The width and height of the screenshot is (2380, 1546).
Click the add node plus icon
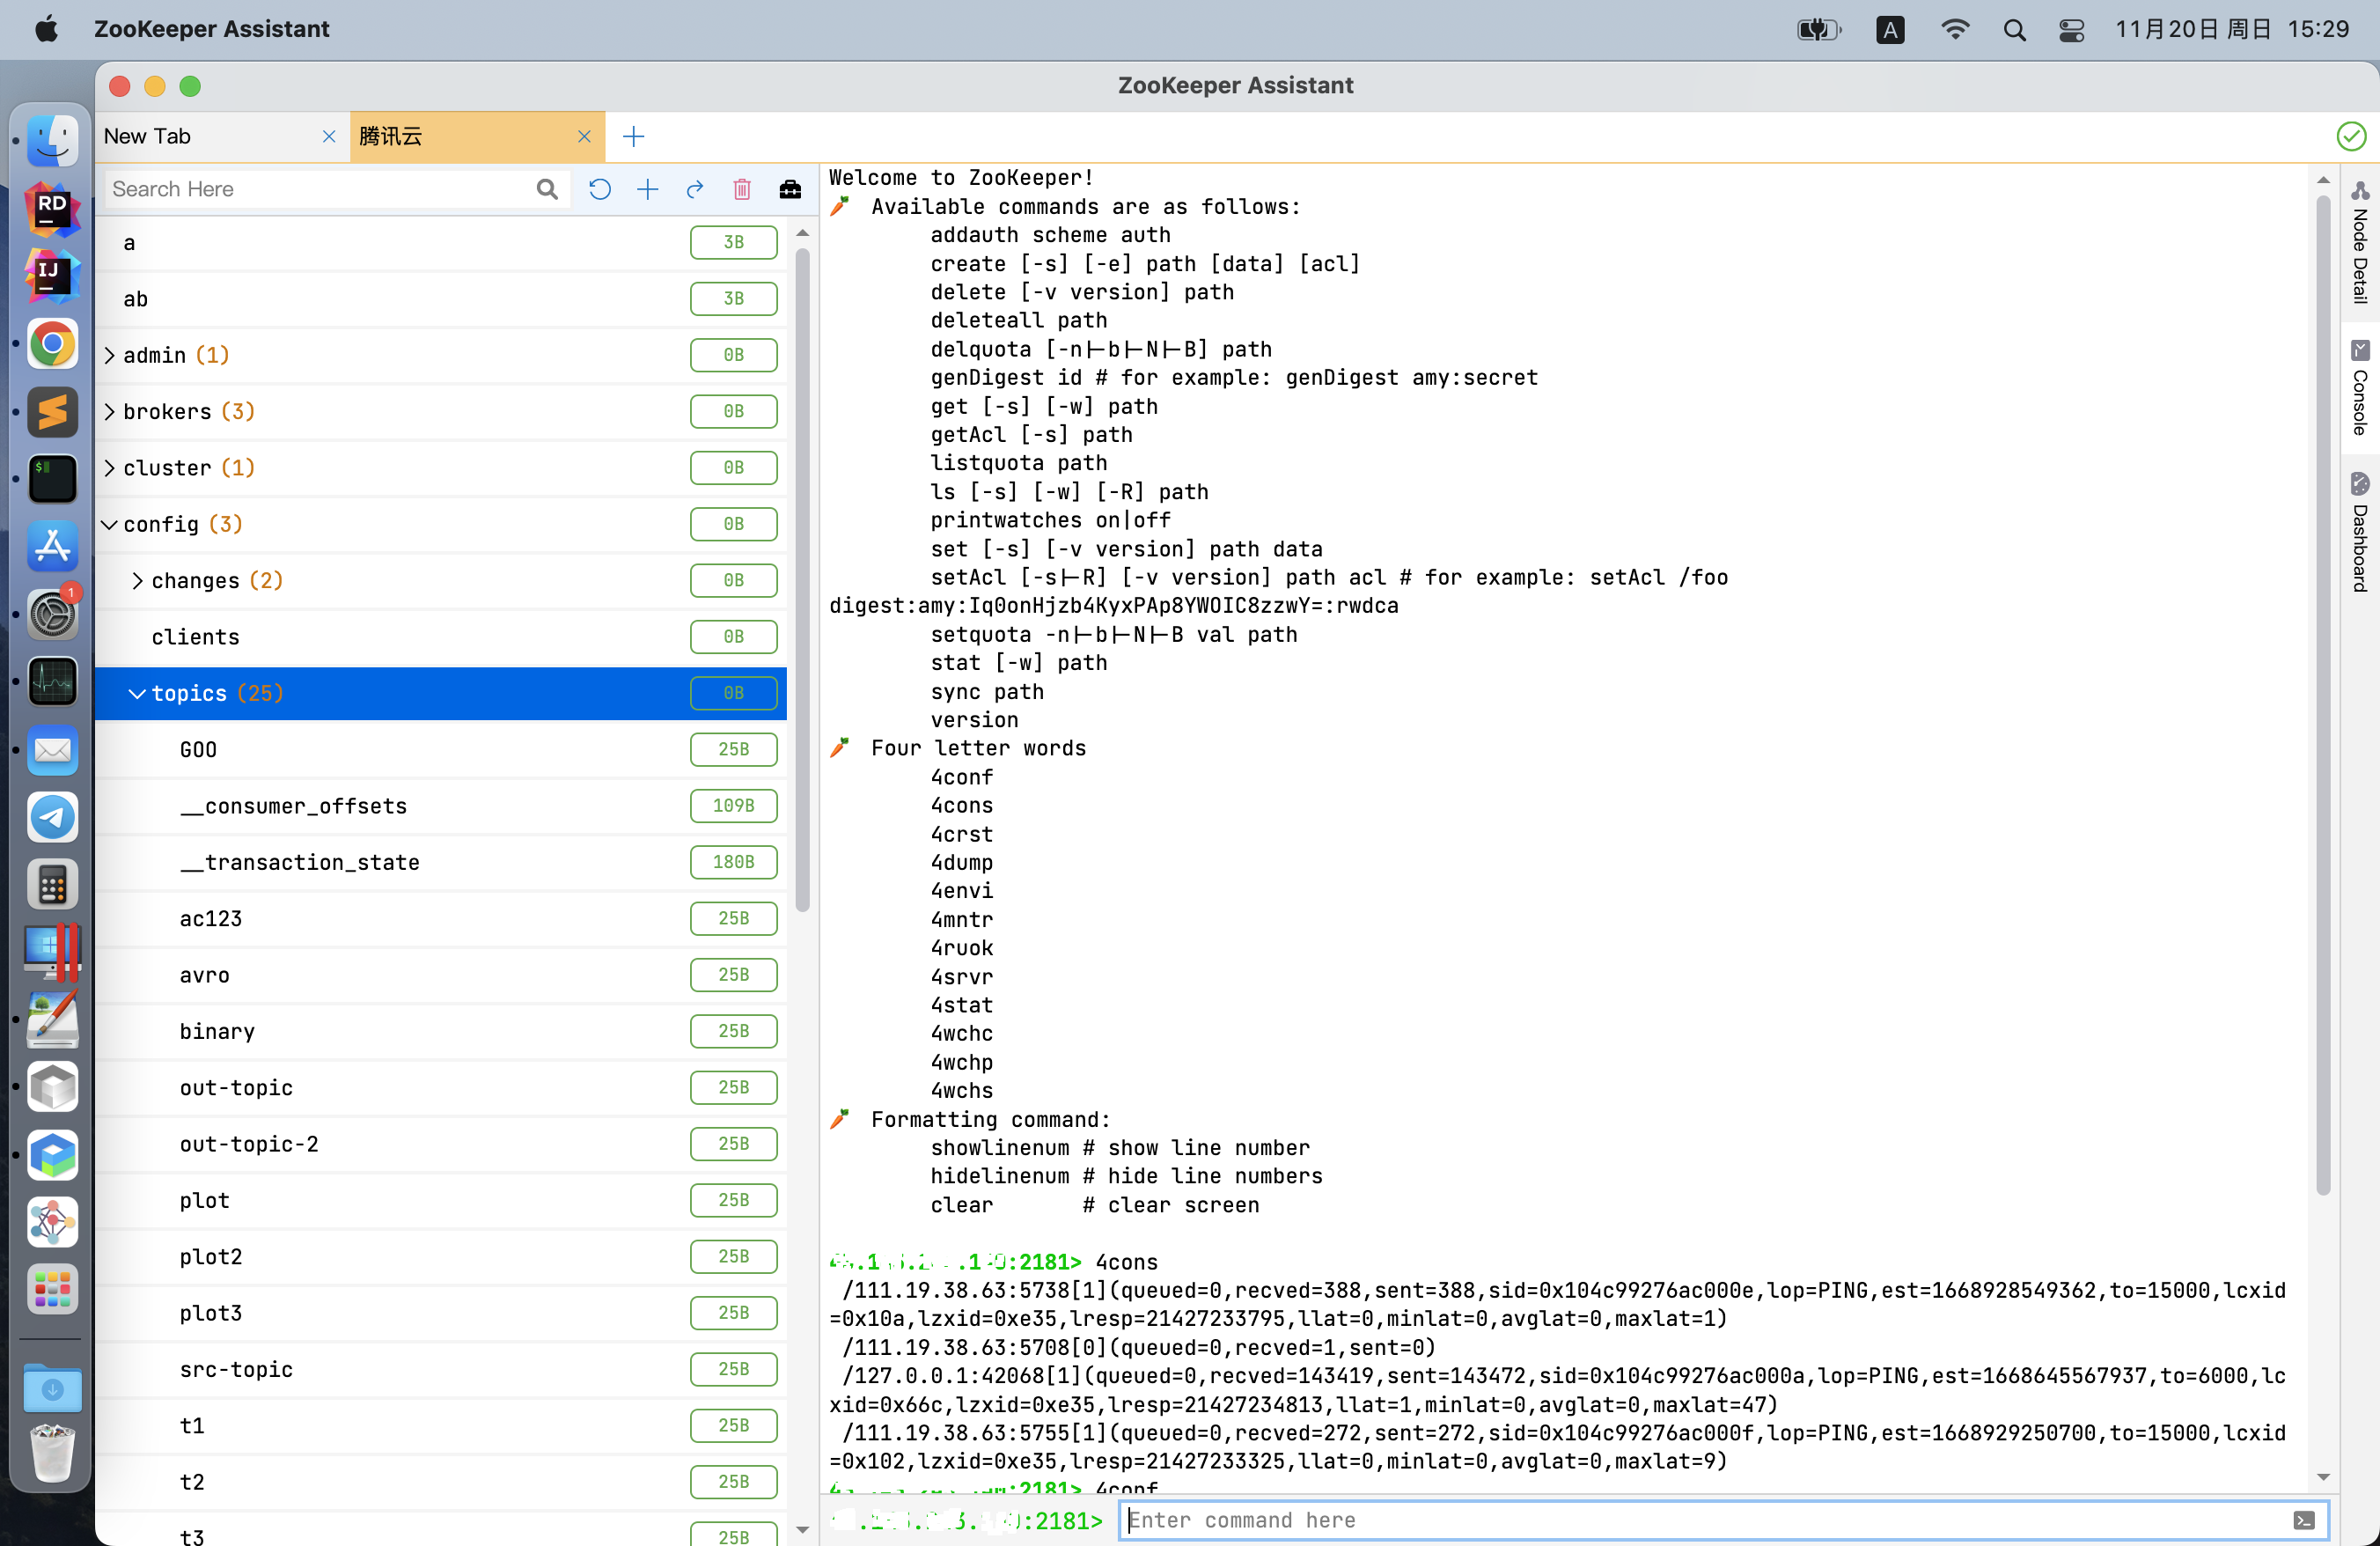click(x=647, y=189)
